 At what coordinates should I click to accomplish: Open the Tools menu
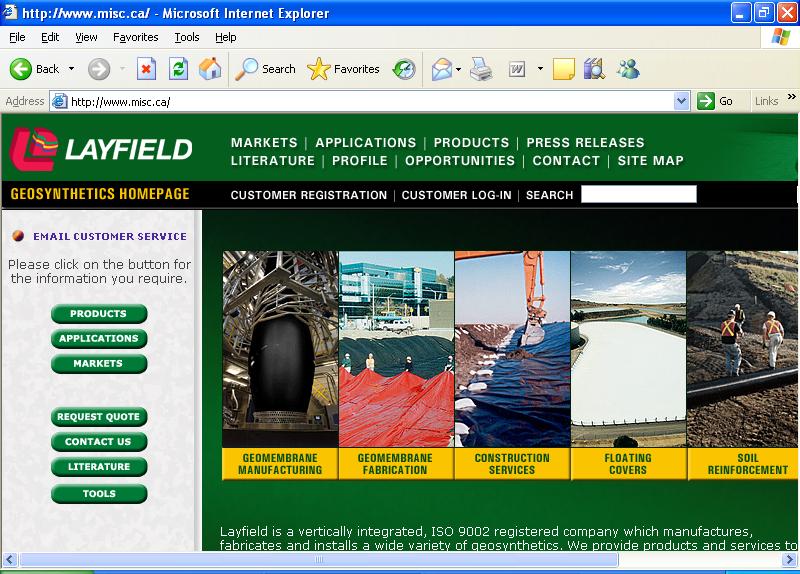187,37
